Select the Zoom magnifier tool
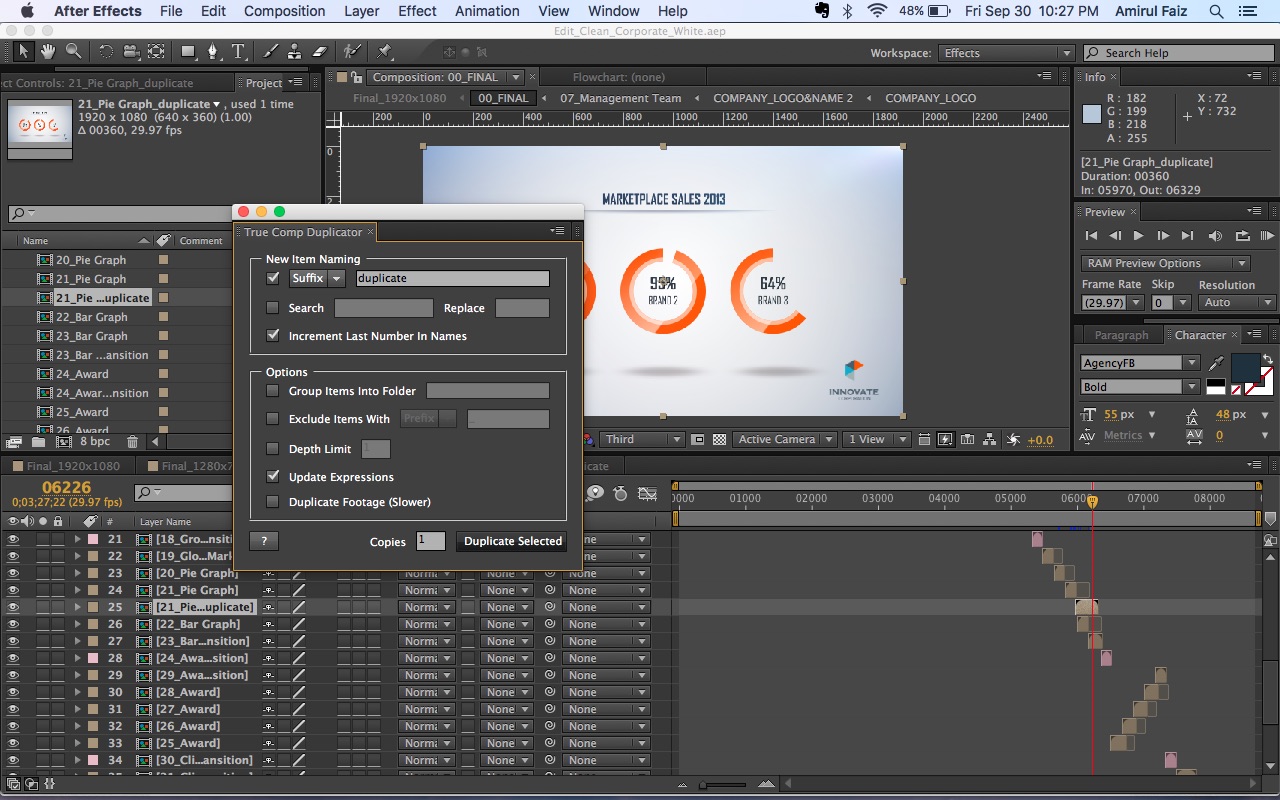1280x800 pixels. coord(74,51)
